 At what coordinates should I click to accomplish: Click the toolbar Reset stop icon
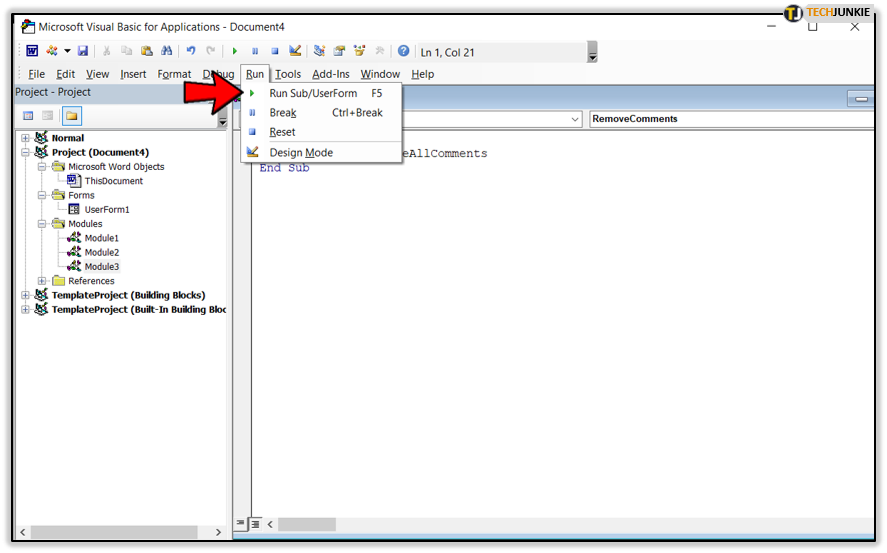[x=274, y=51]
